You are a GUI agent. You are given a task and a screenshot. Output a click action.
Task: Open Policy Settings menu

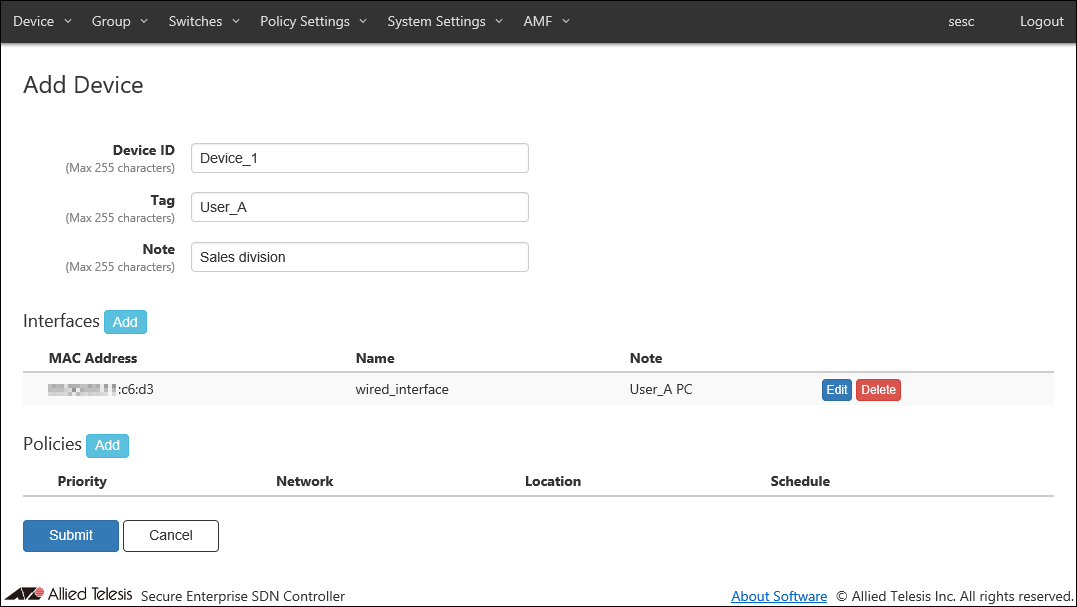coord(313,21)
